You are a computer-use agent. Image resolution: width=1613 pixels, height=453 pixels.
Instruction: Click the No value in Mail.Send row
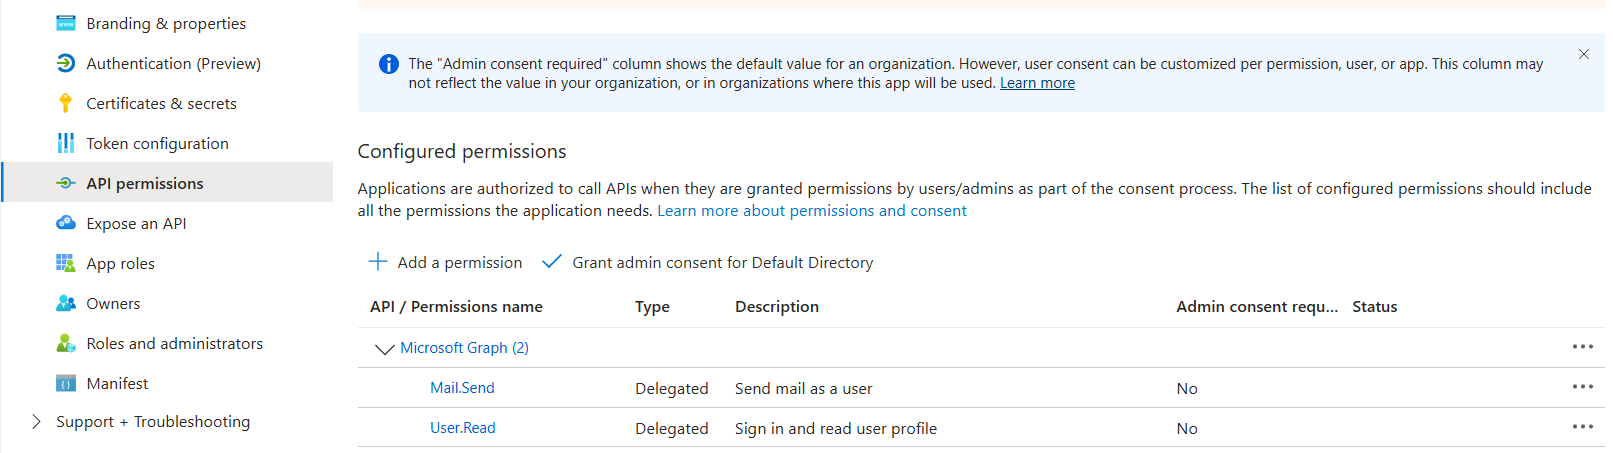1187,389
